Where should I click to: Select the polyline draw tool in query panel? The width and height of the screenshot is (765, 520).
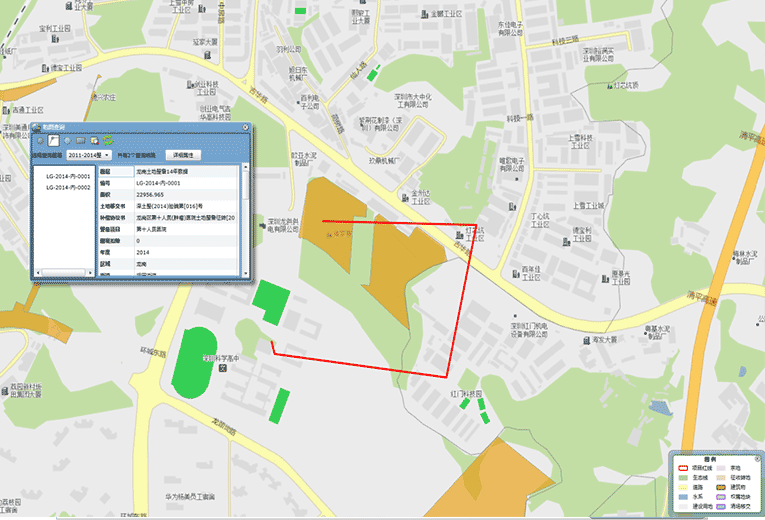click(x=53, y=141)
